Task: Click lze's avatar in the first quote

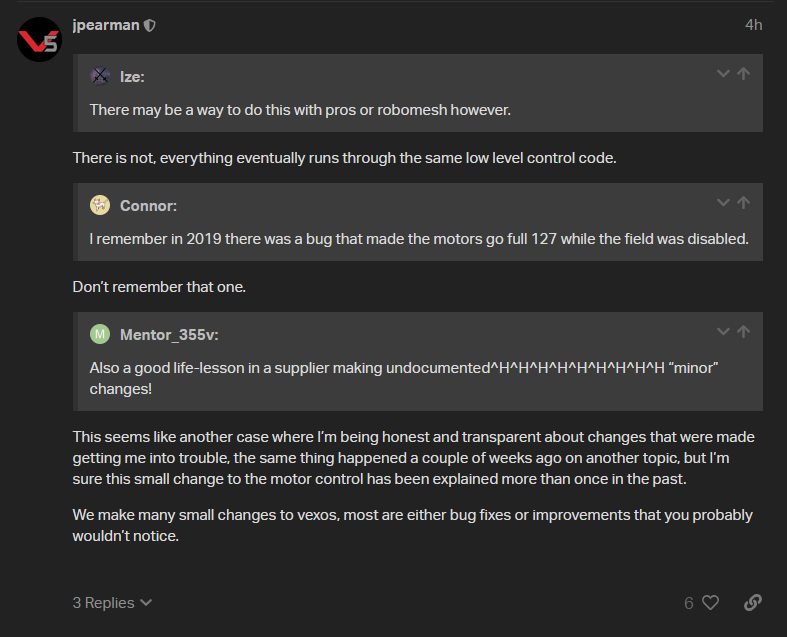Action: pos(99,76)
